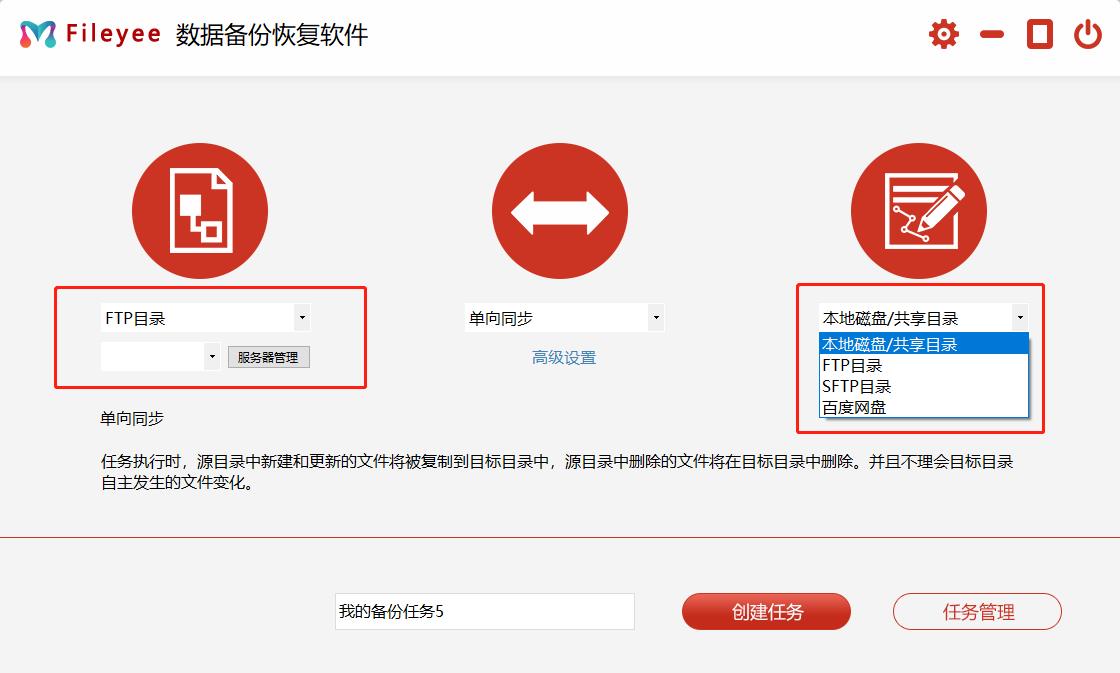Click the source directory file icon
This screenshot has height=673, width=1120.
(x=200, y=212)
